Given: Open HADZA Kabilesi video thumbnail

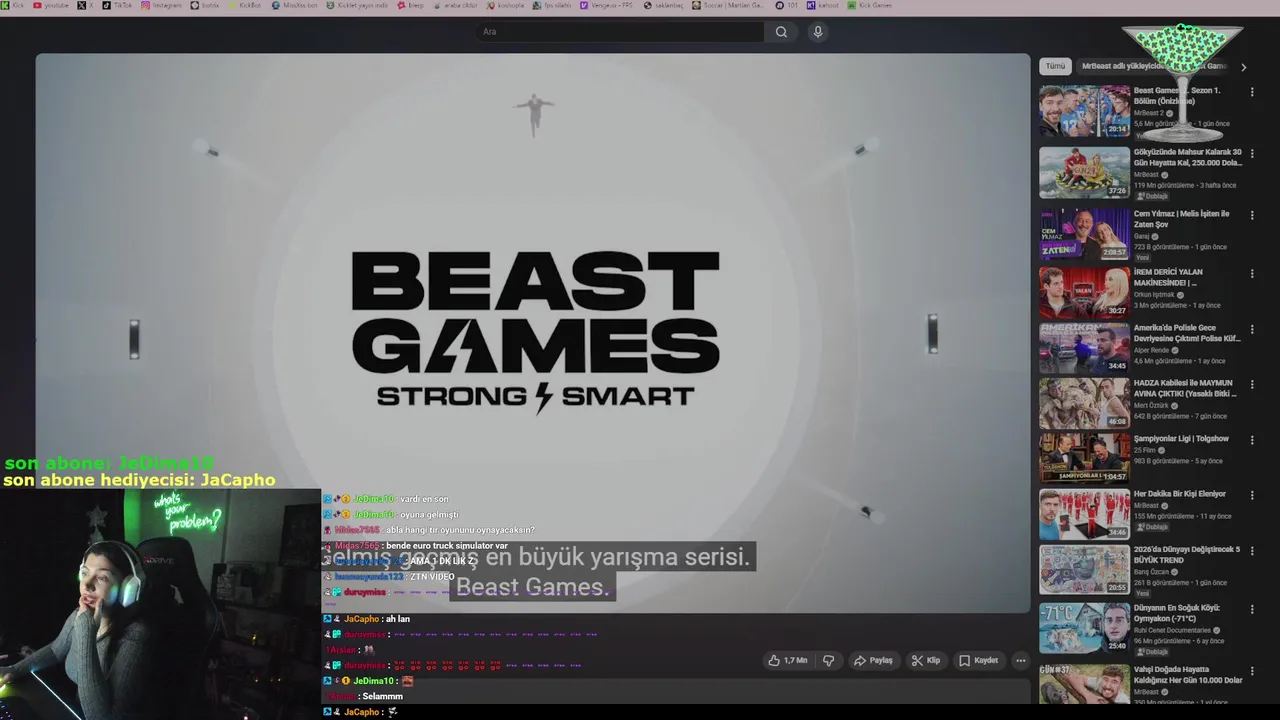Looking at the screenshot, I should coord(1084,403).
